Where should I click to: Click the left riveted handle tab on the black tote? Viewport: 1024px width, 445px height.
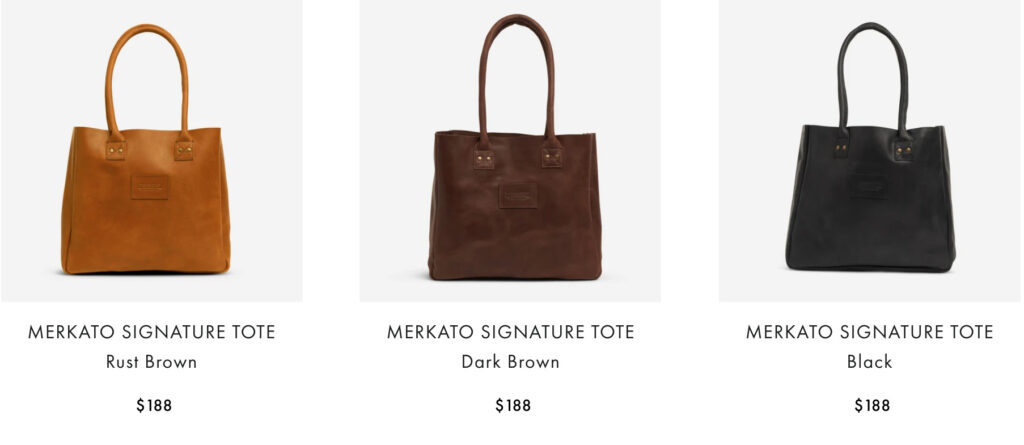click(x=842, y=149)
